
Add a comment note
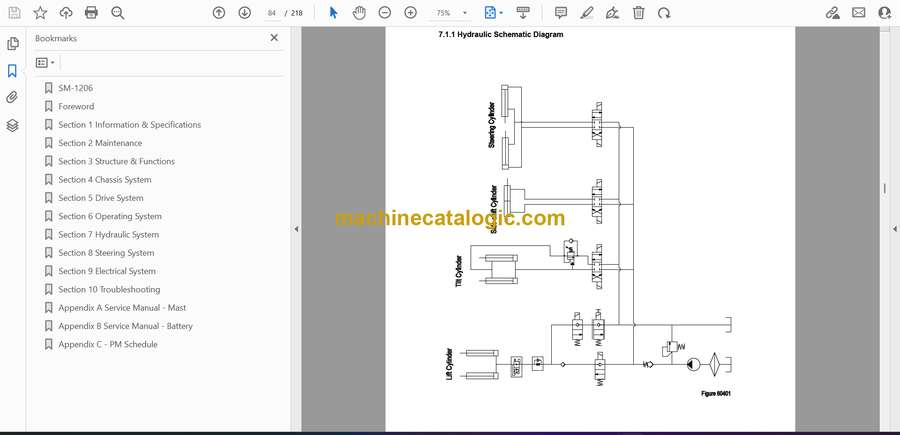561,13
